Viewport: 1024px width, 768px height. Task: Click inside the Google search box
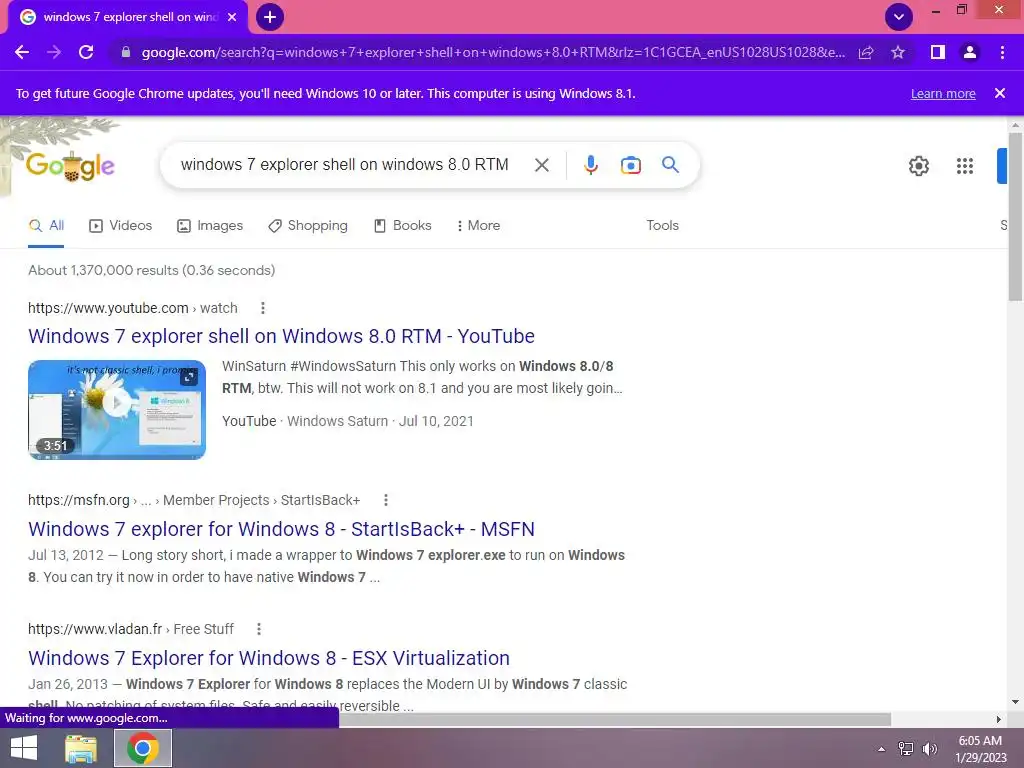point(345,165)
